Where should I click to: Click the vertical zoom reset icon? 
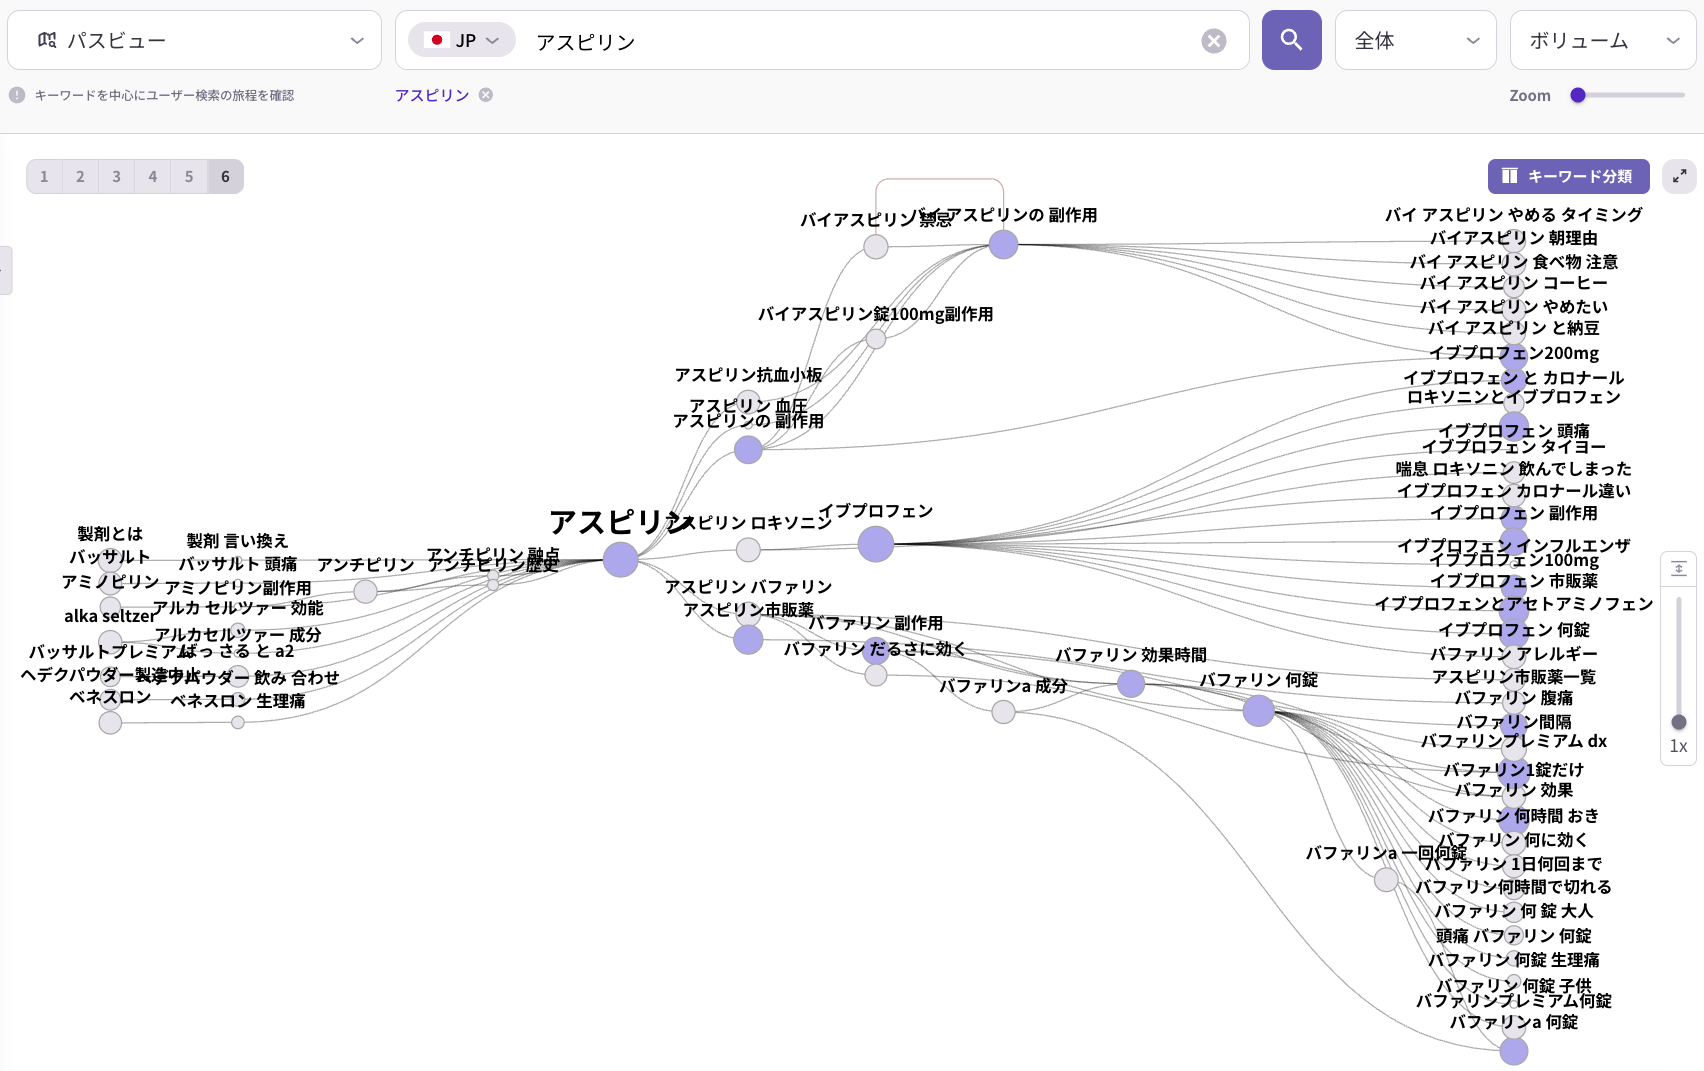click(1678, 569)
